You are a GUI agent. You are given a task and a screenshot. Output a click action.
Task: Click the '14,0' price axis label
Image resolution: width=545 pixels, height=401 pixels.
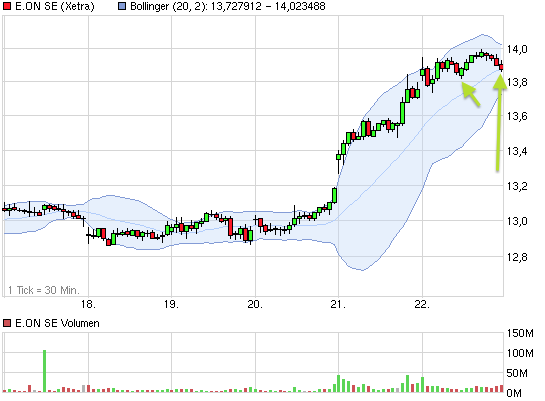coord(517,49)
